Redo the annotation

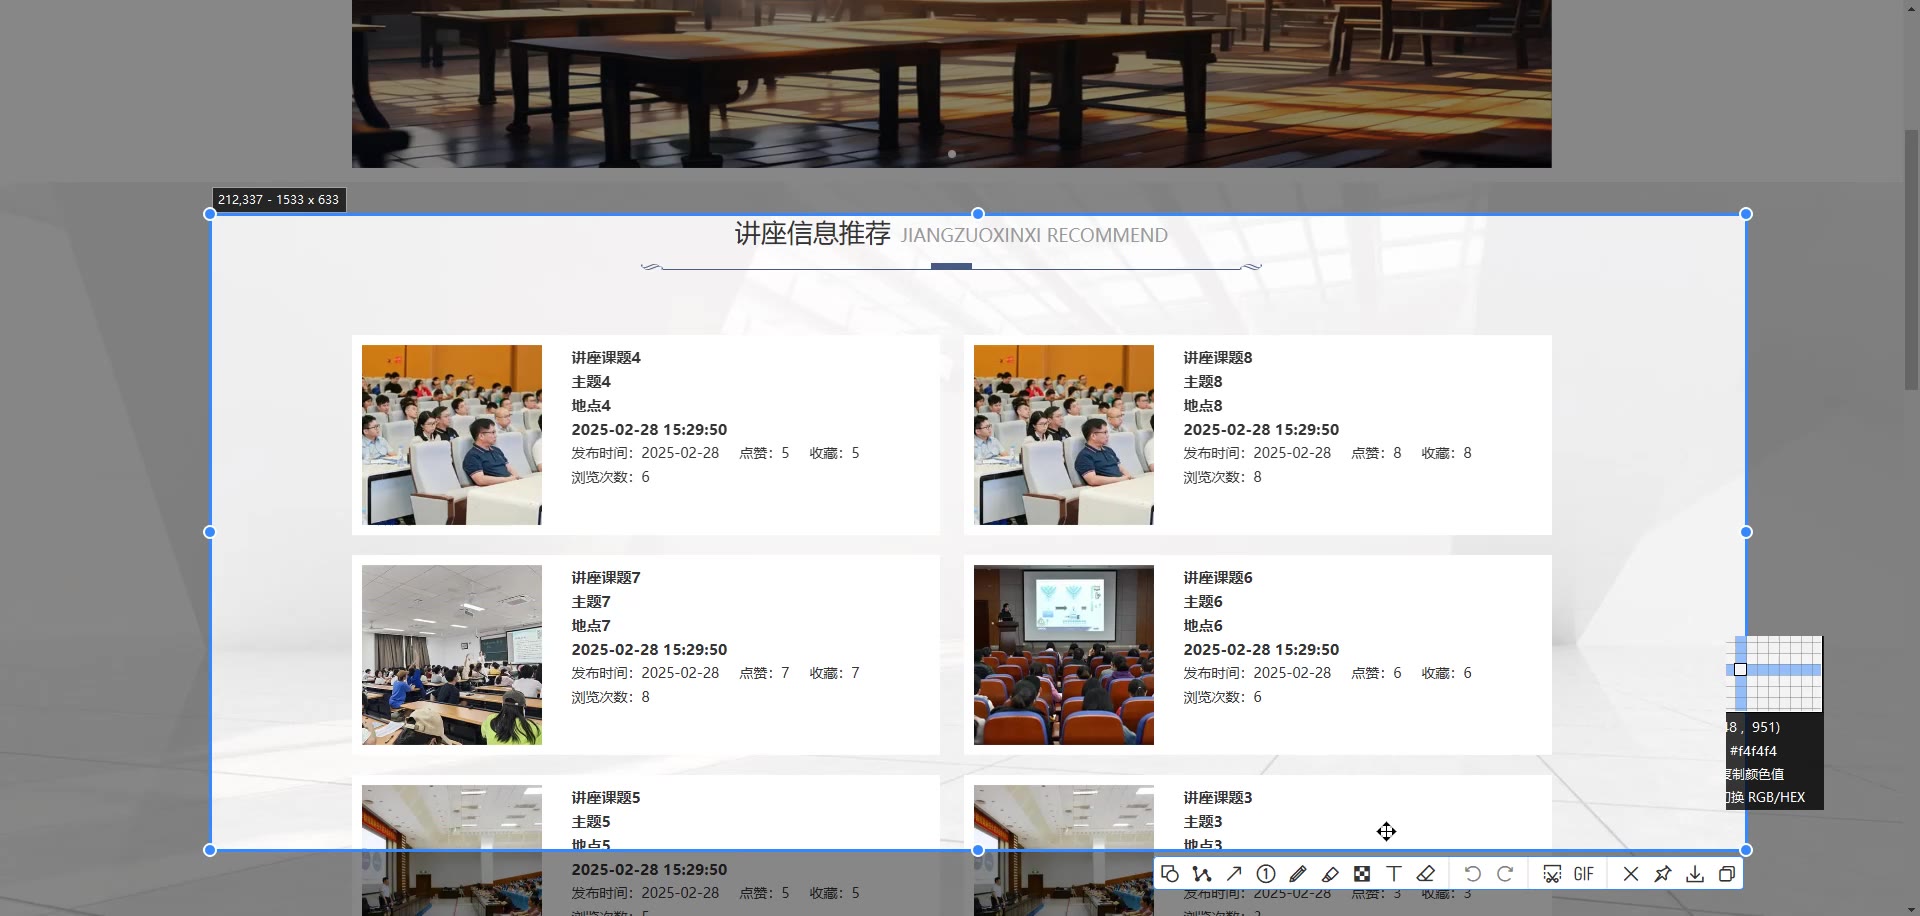1505,874
